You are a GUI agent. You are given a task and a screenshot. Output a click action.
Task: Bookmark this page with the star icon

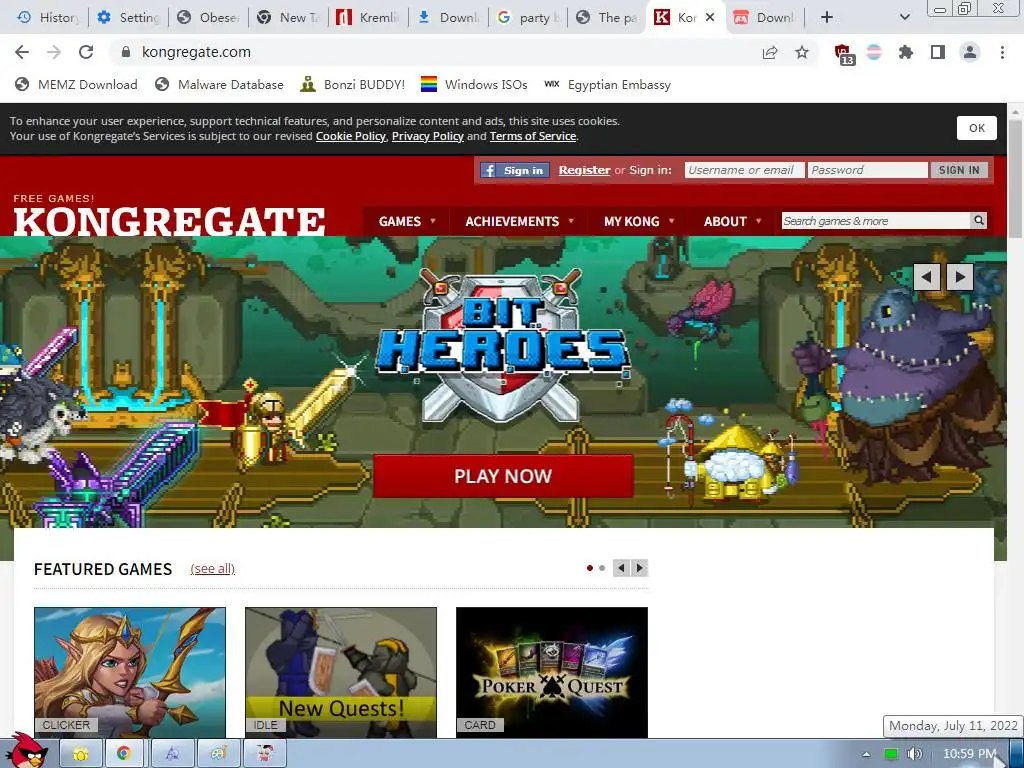(802, 52)
